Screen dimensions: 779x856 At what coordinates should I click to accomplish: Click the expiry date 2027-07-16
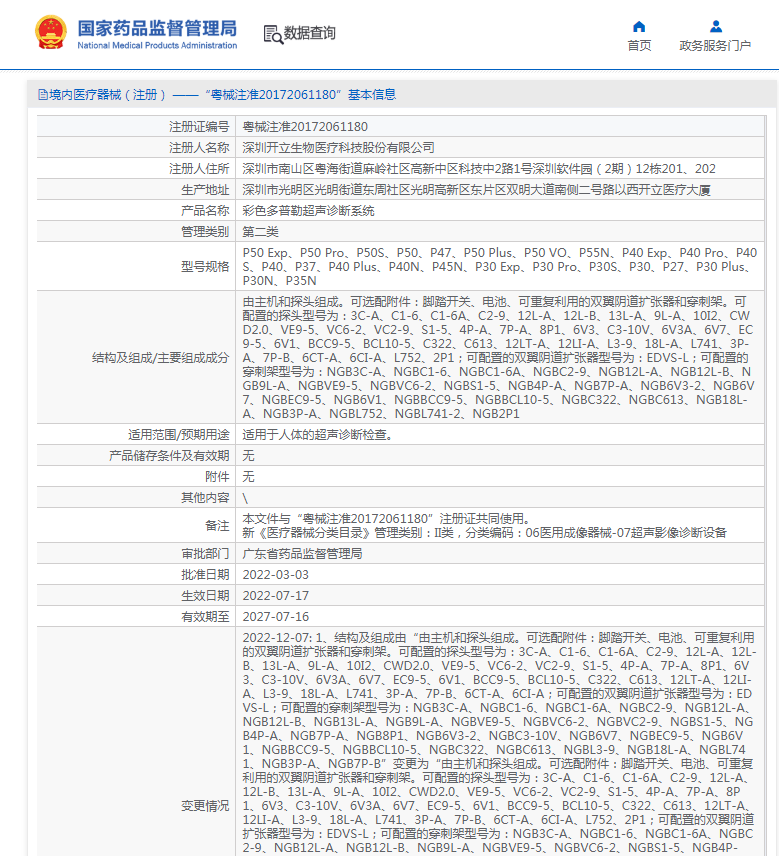tap(276, 617)
